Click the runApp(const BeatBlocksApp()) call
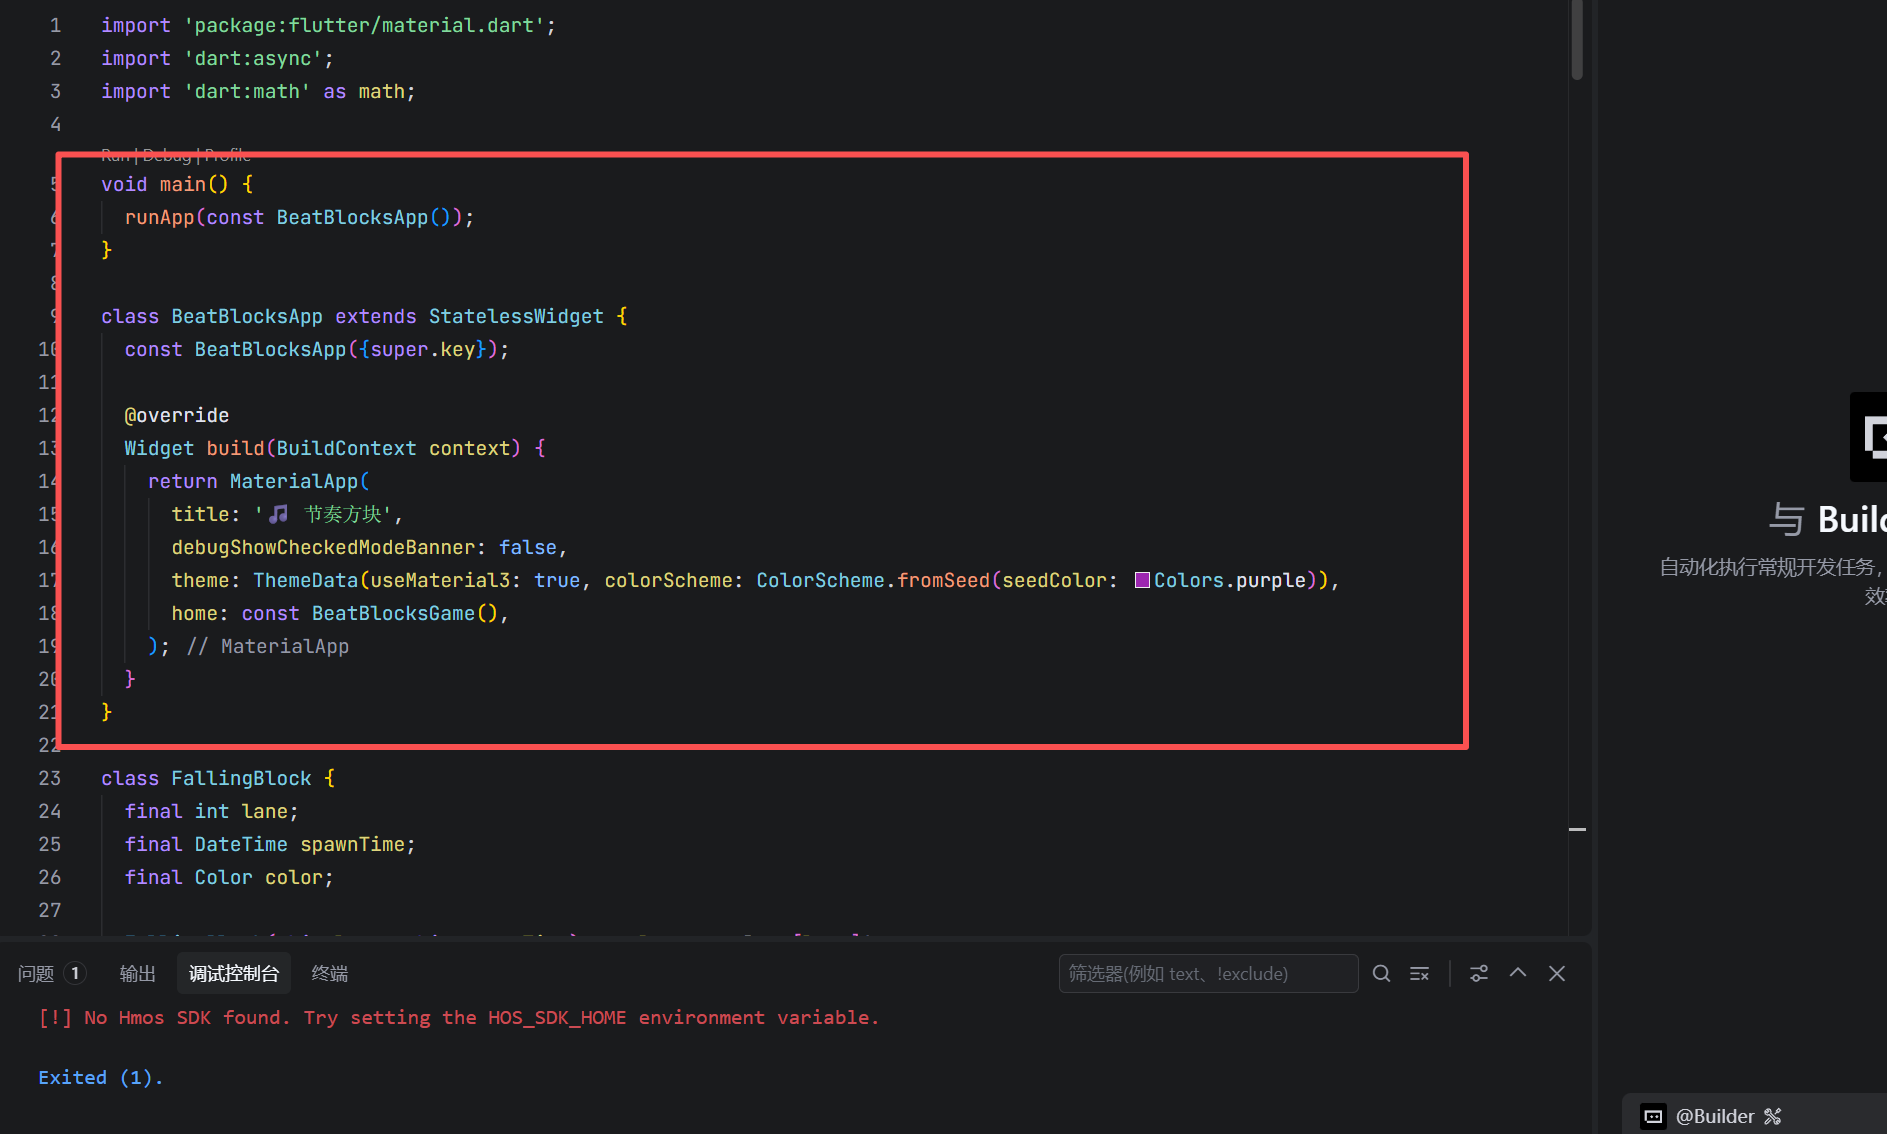 [299, 217]
